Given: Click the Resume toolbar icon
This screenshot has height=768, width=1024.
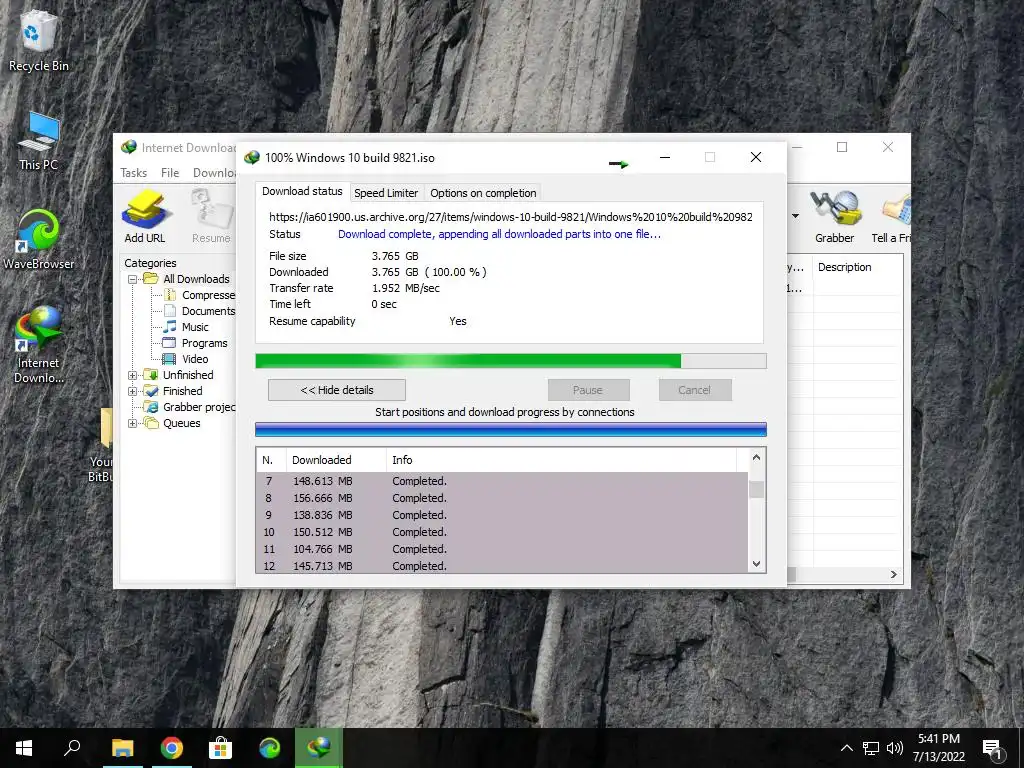Looking at the screenshot, I should [212, 216].
